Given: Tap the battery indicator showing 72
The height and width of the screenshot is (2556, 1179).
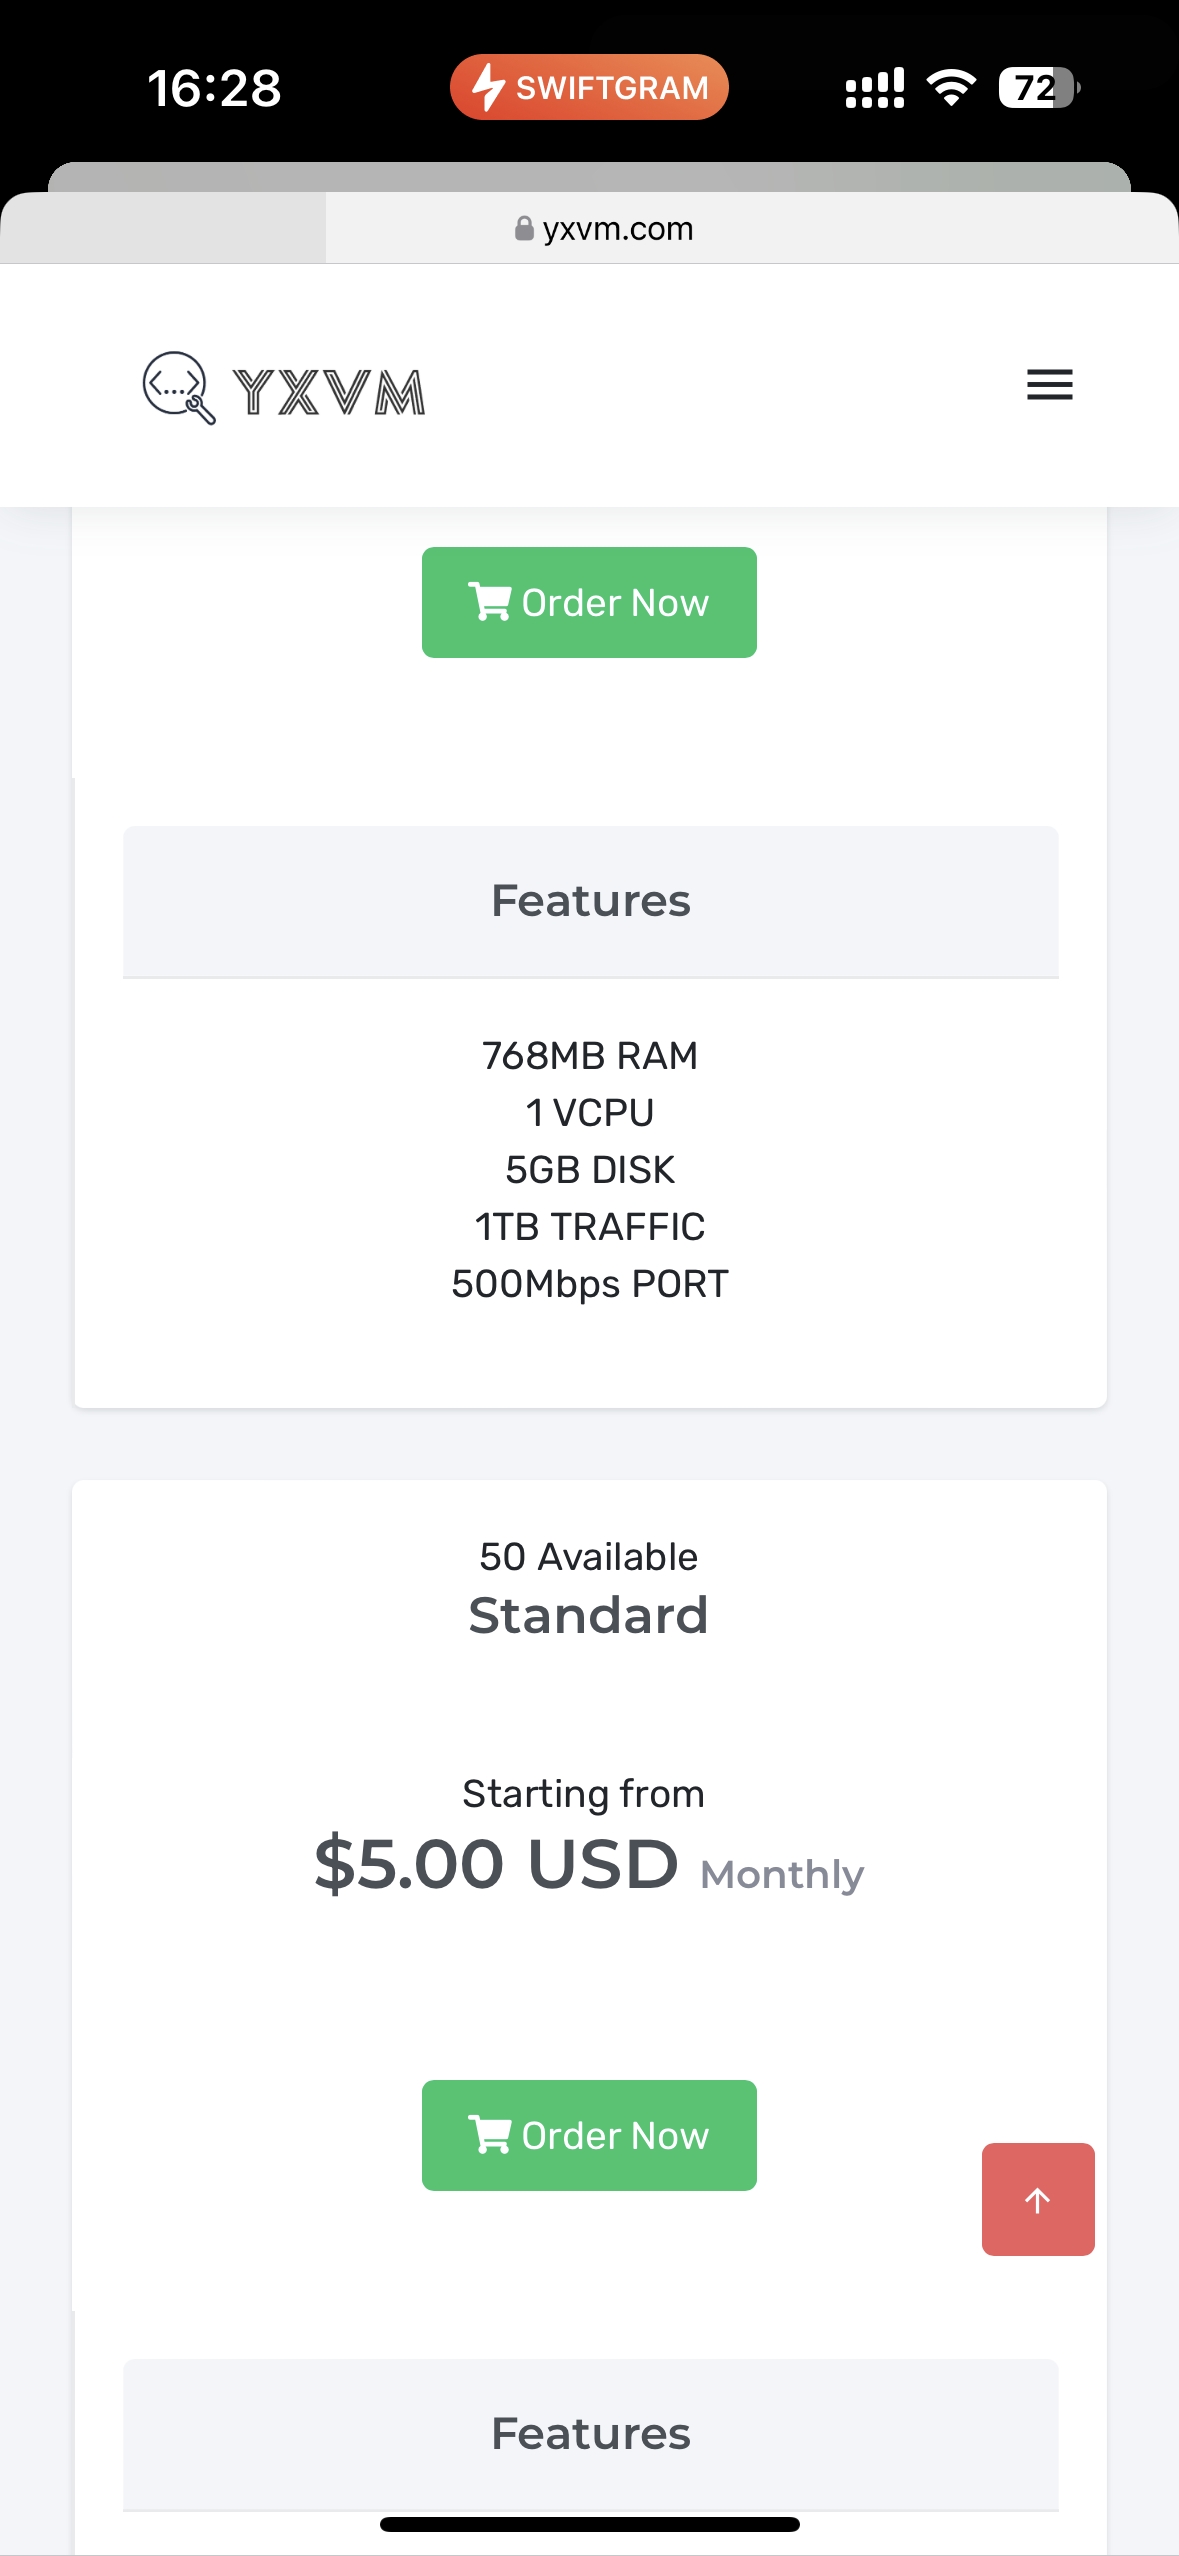Looking at the screenshot, I should tap(1037, 88).
